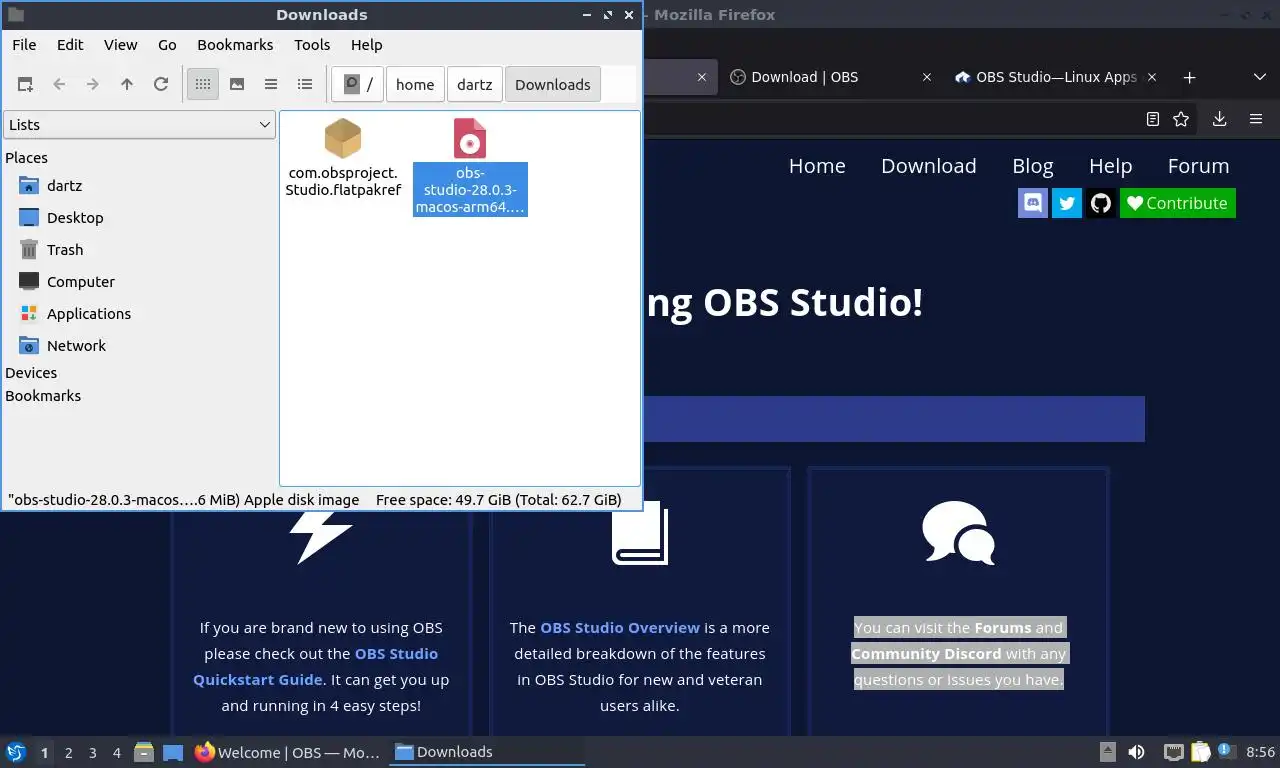The height and width of the screenshot is (768, 1280).
Task: Open the File menu
Action: coord(24,45)
